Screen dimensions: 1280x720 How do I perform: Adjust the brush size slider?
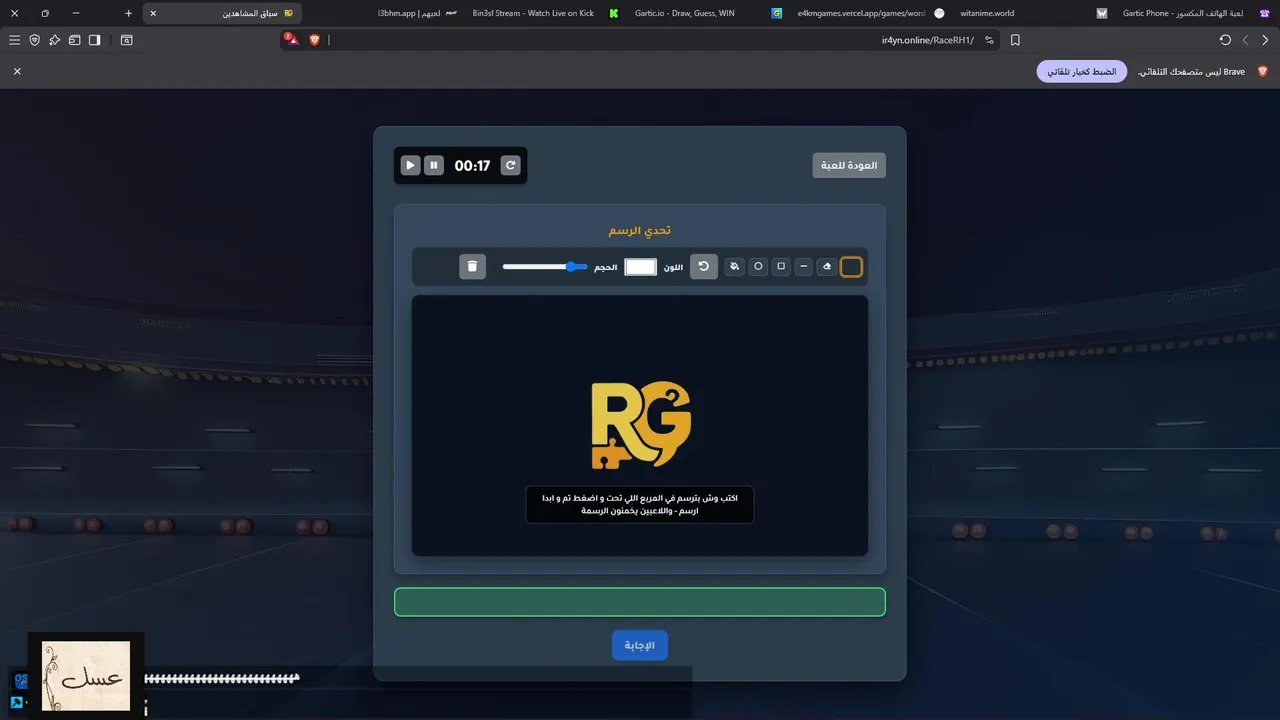[545, 267]
